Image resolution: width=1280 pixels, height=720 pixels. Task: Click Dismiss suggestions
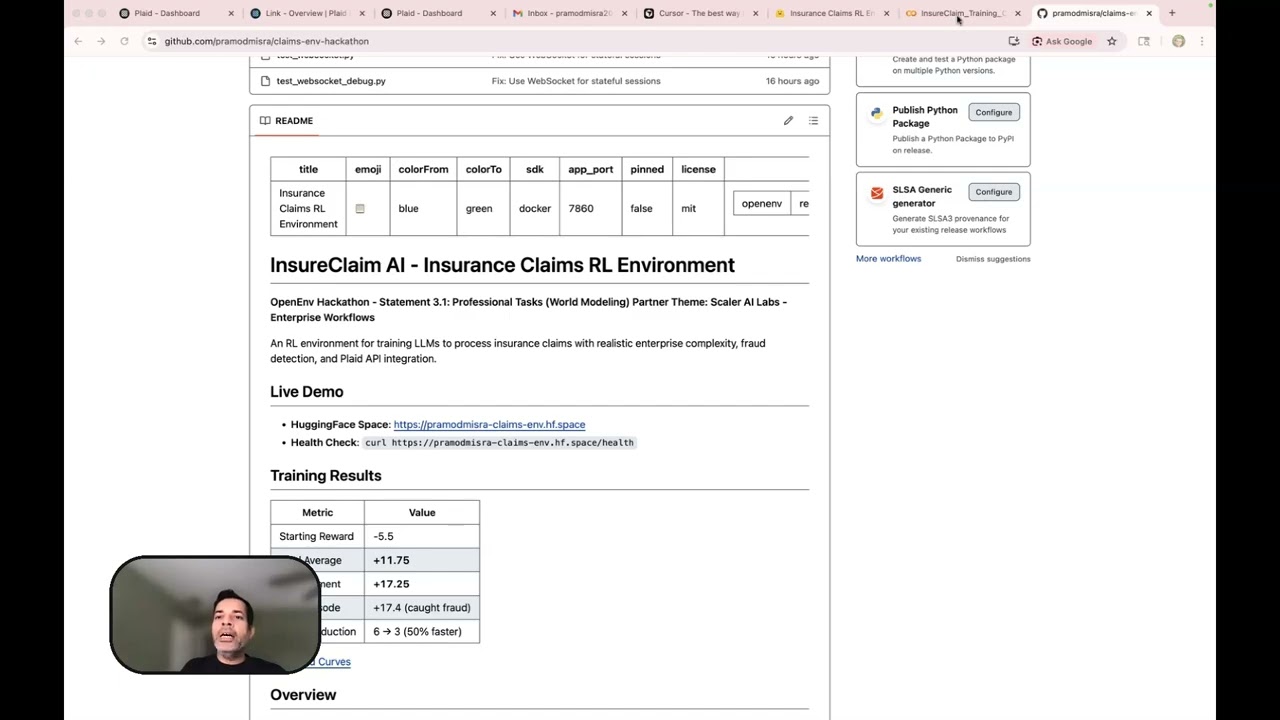(x=993, y=259)
